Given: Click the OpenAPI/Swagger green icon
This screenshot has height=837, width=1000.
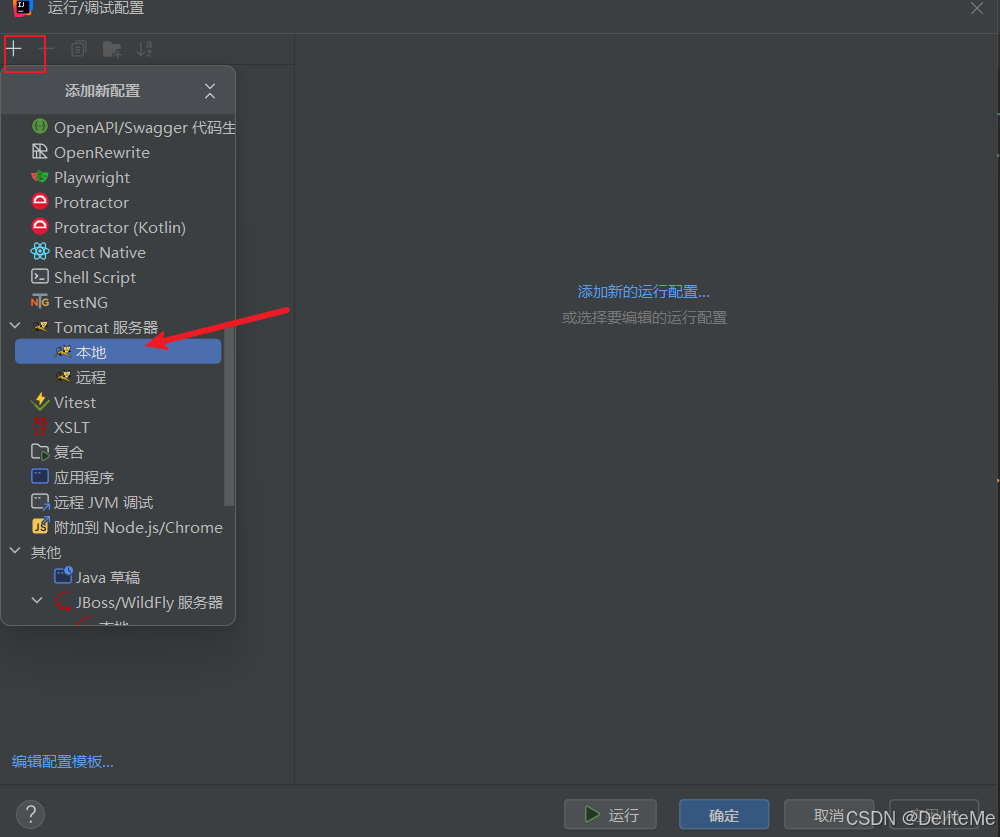Looking at the screenshot, I should (x=40, y=126).
